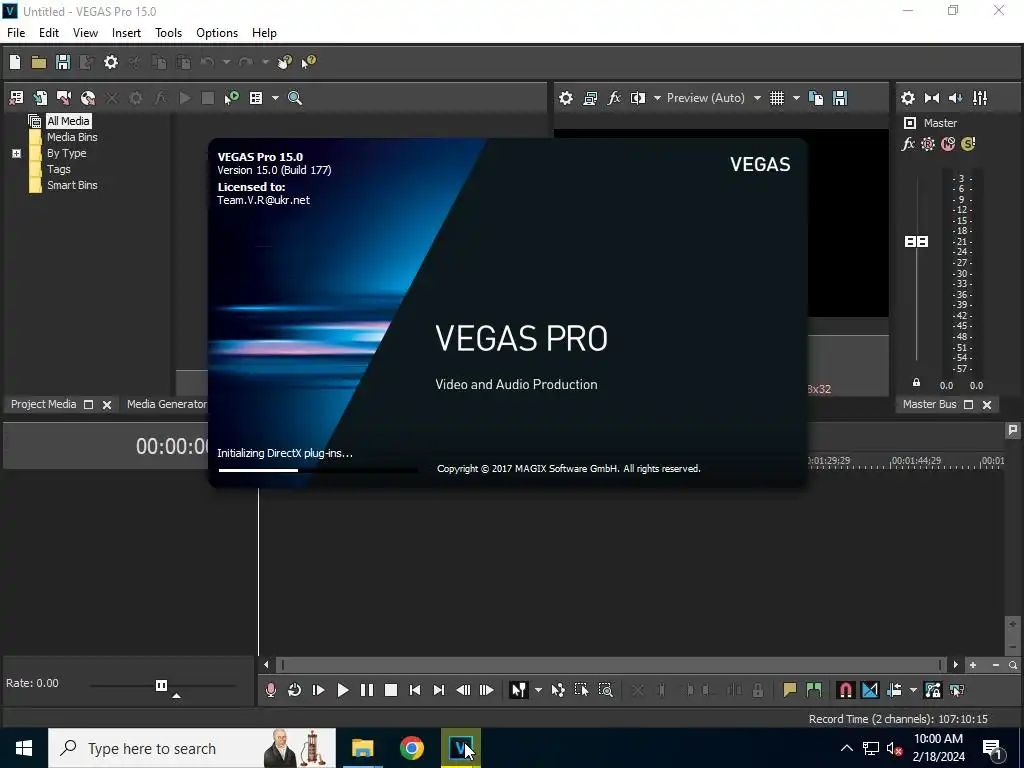
Task: Remove unused media from project icon
Action: pos(16,98)
